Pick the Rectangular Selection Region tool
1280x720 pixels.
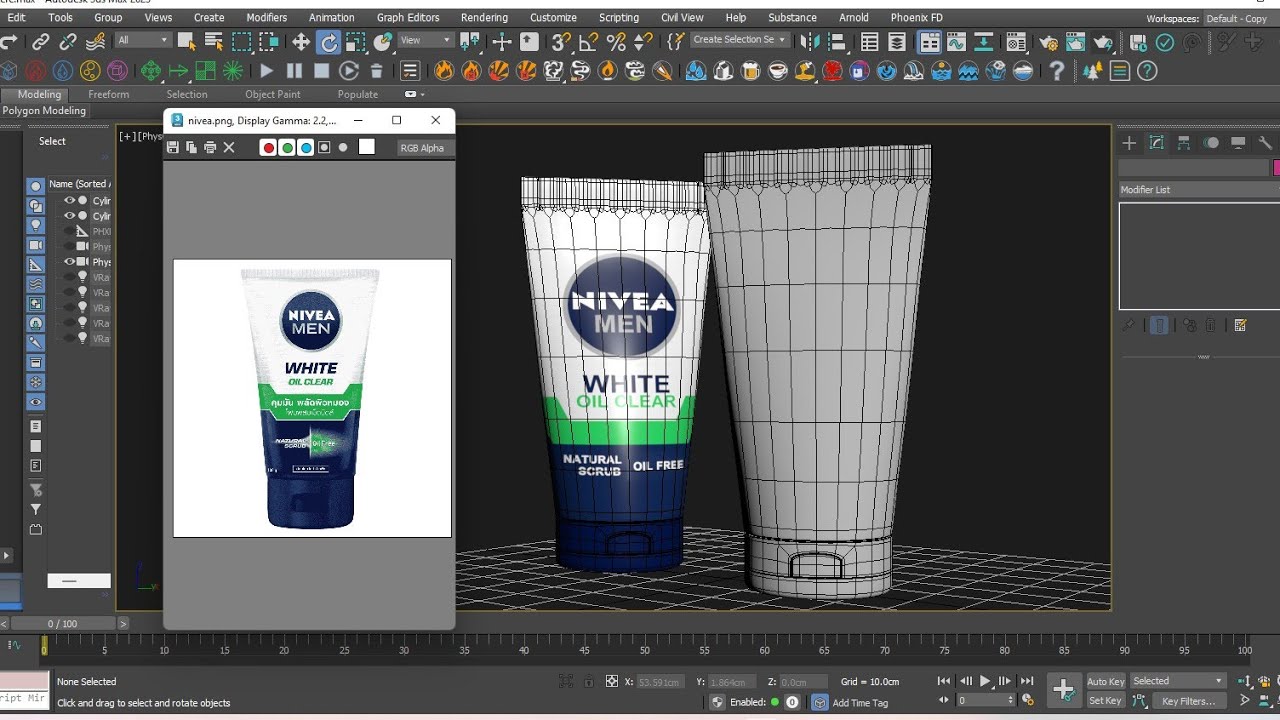[242, 42]
